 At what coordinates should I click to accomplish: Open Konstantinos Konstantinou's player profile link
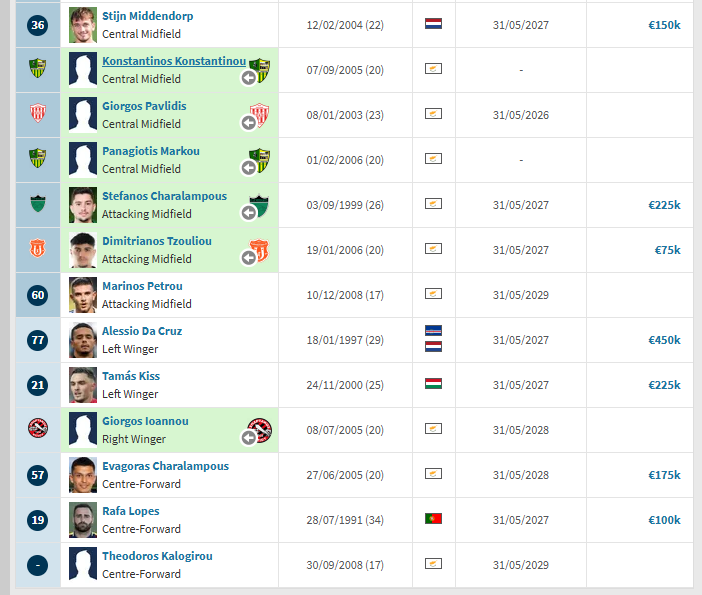tap(173, 61)
